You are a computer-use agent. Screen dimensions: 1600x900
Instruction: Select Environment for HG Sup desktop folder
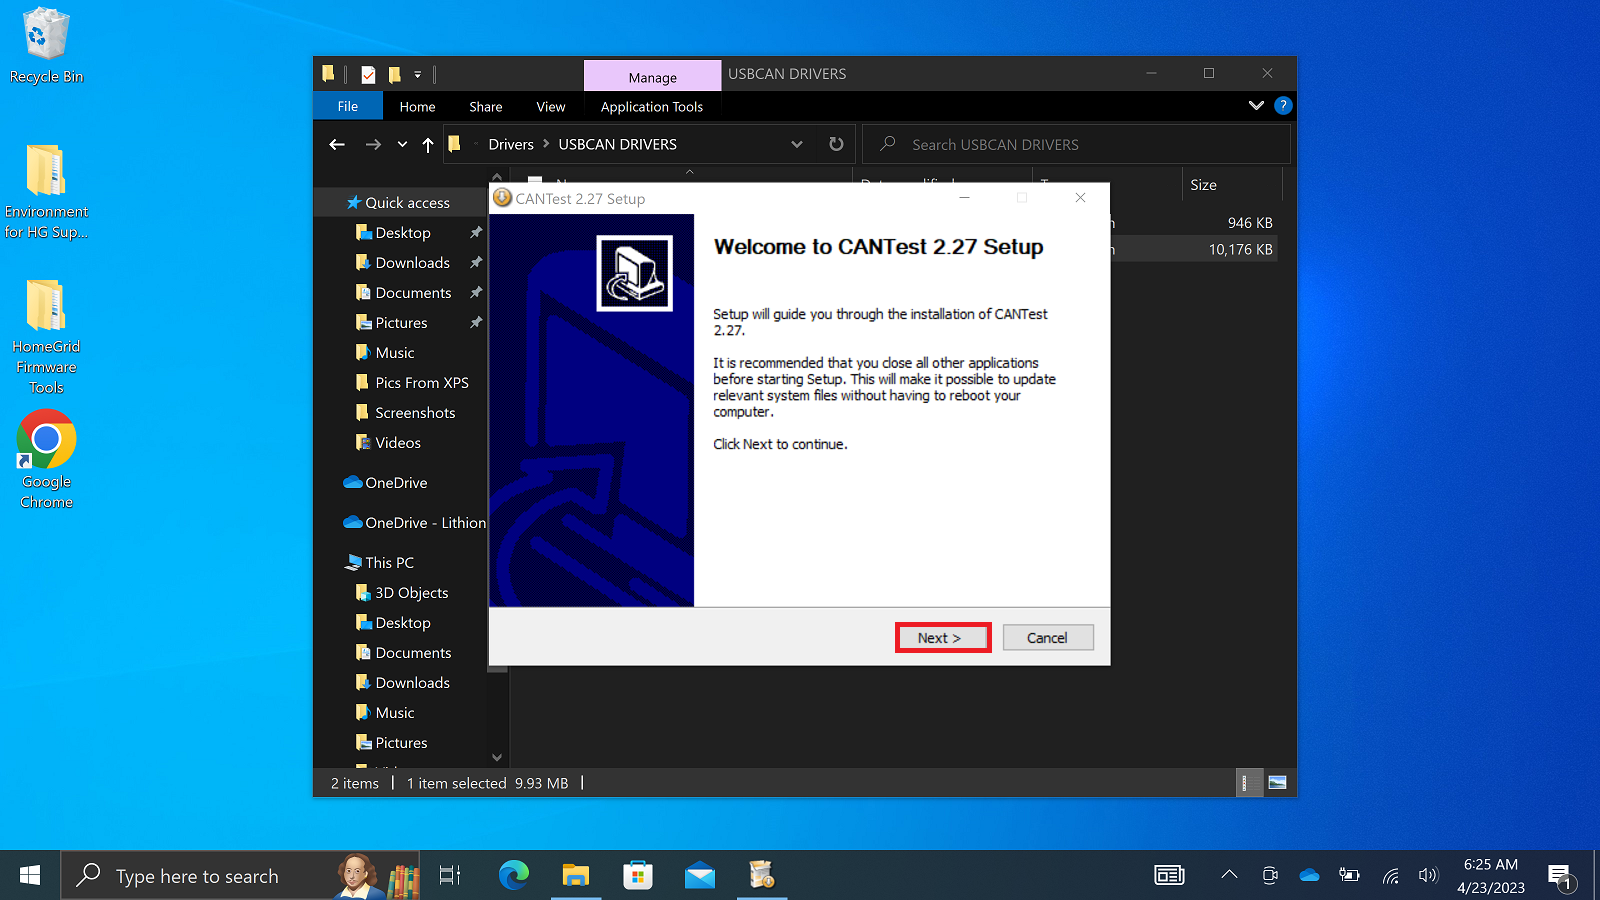click(46, 192)
